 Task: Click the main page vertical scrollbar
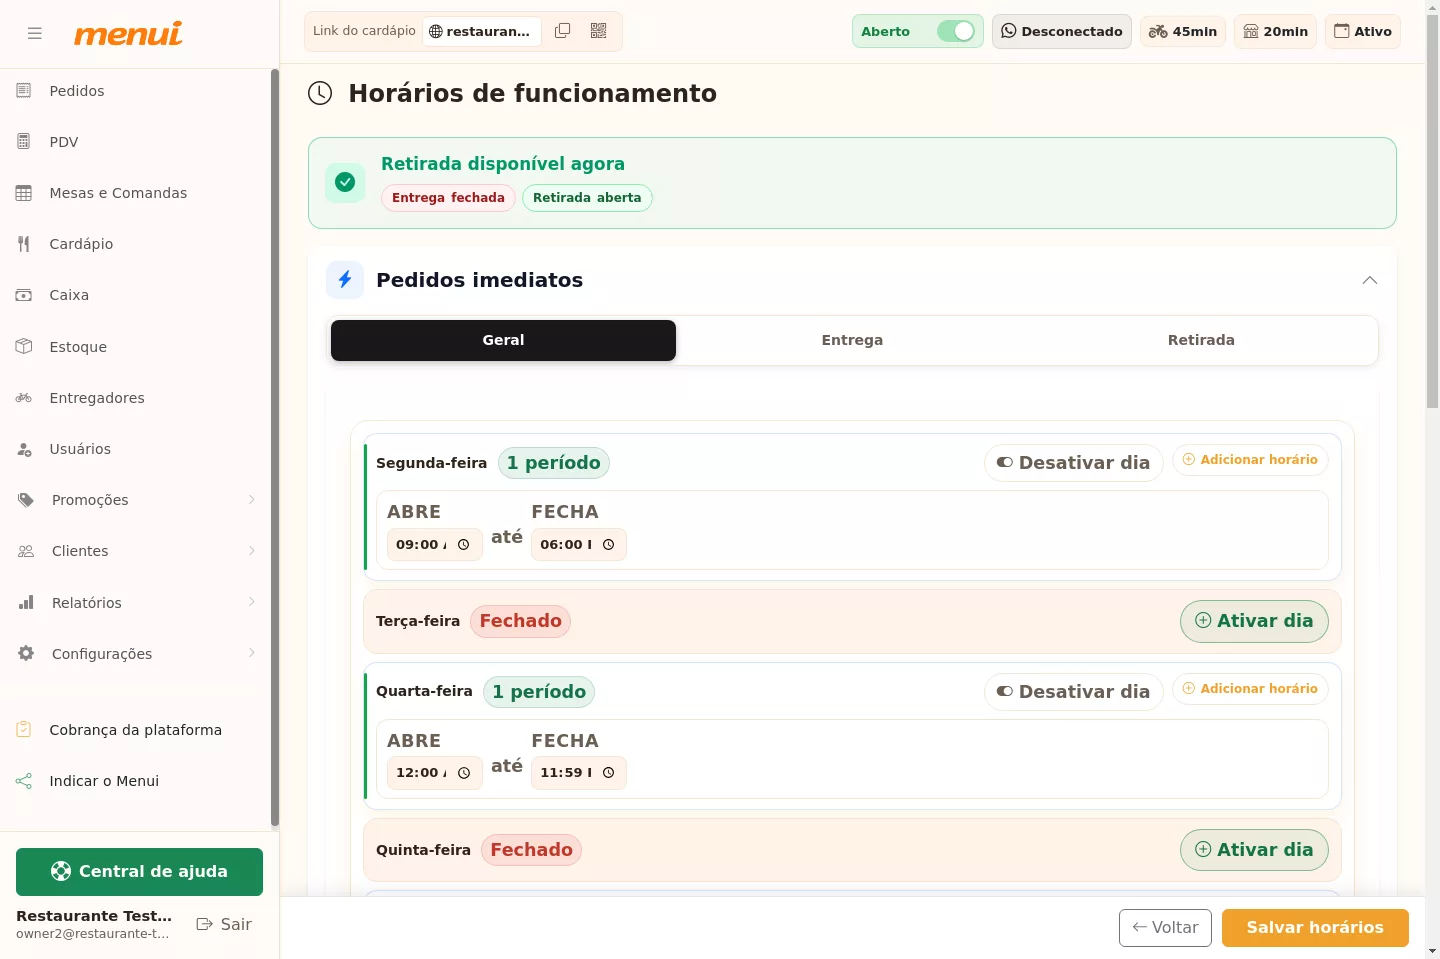point(1432,212)
